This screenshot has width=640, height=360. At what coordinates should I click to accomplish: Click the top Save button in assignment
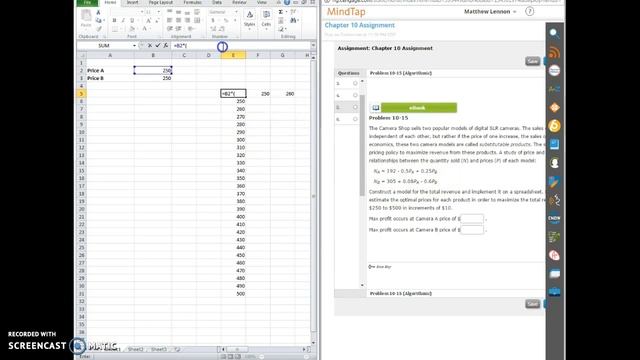533,61
